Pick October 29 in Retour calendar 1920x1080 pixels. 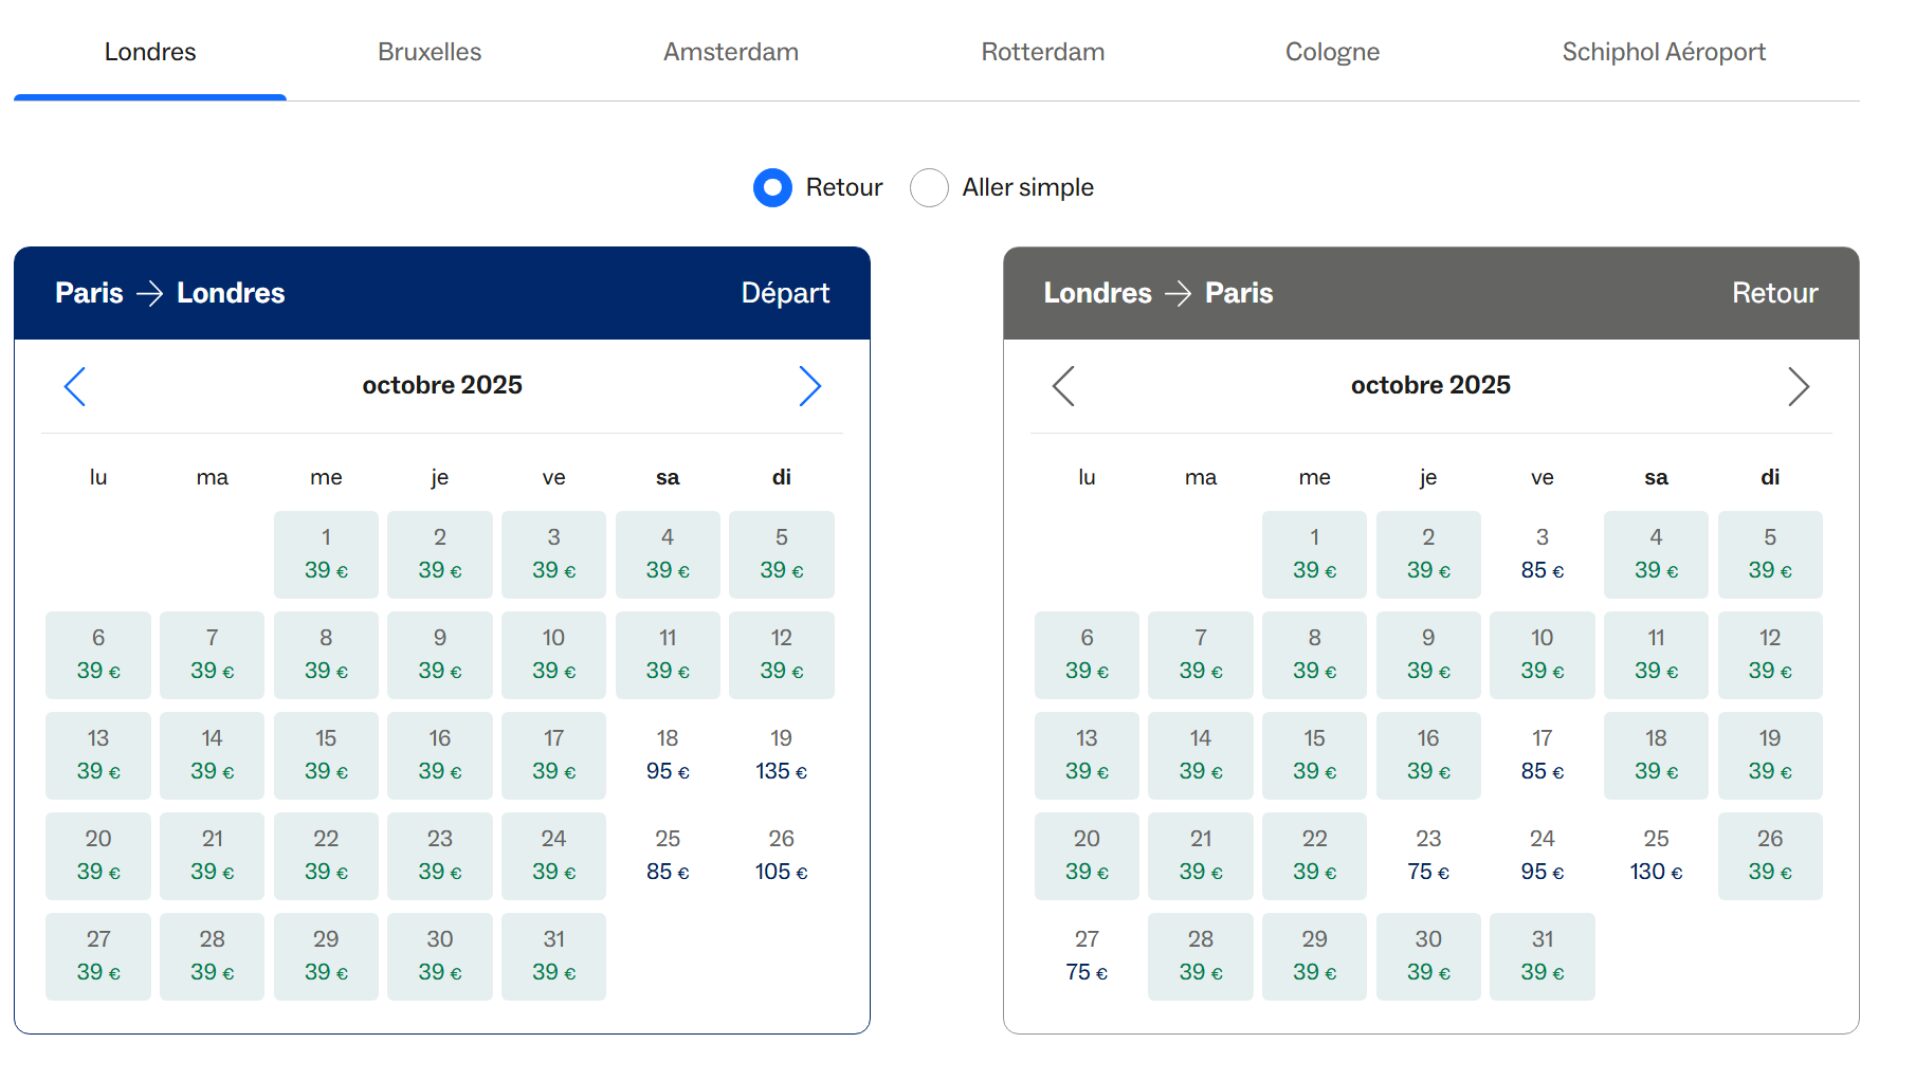(x=1314, y=956)
